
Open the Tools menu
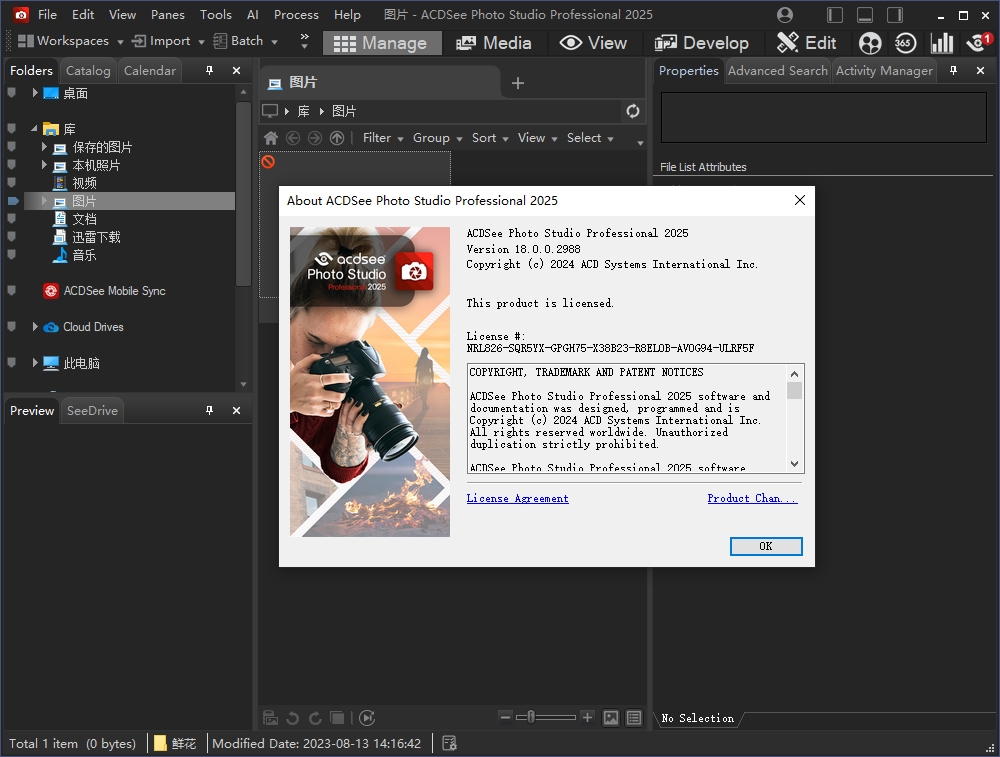tap(215, 15)
